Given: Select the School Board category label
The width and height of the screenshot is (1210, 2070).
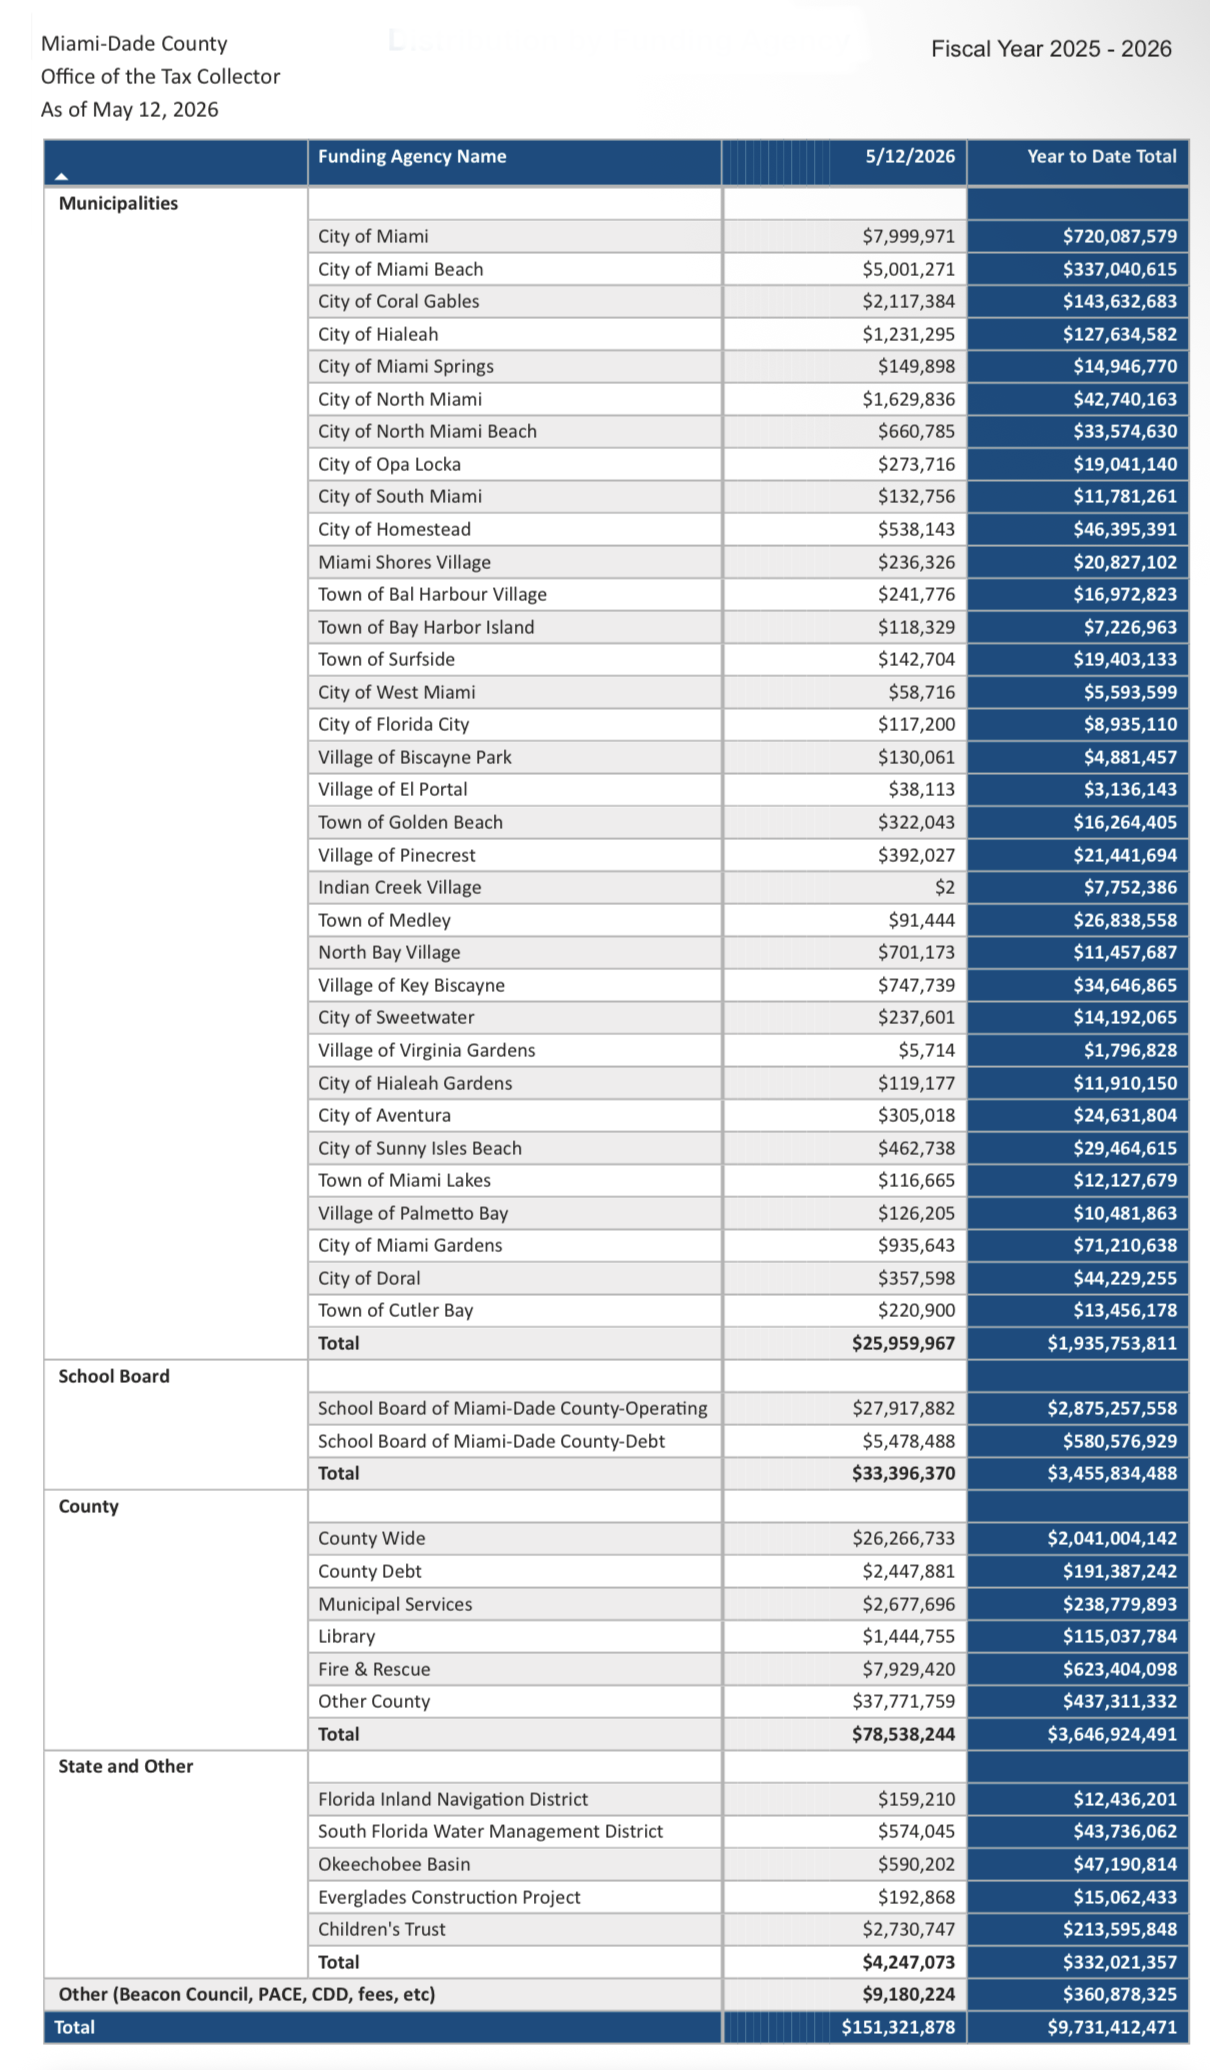Looking at the screenshot, I should click(114, 1376).
